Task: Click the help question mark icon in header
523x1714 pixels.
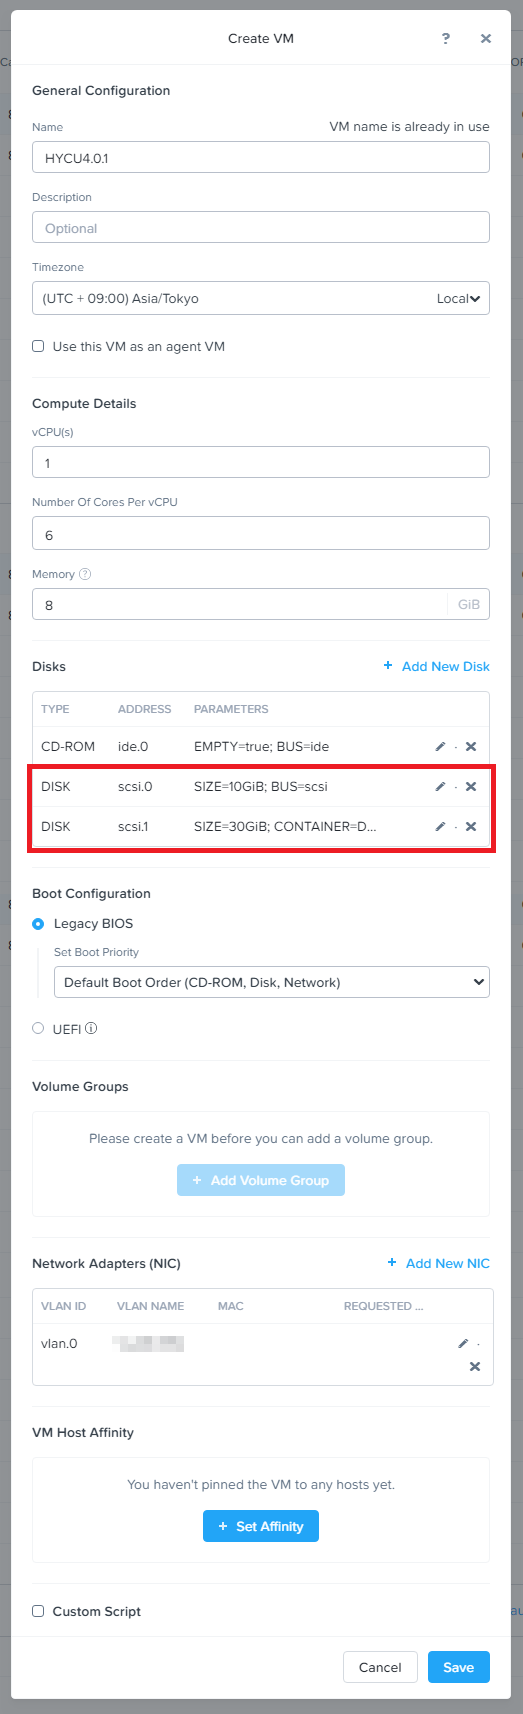Action: point(446,38)
